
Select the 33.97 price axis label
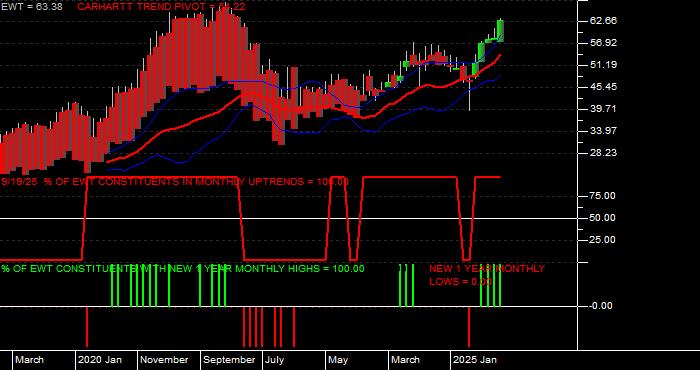[603, 131]
